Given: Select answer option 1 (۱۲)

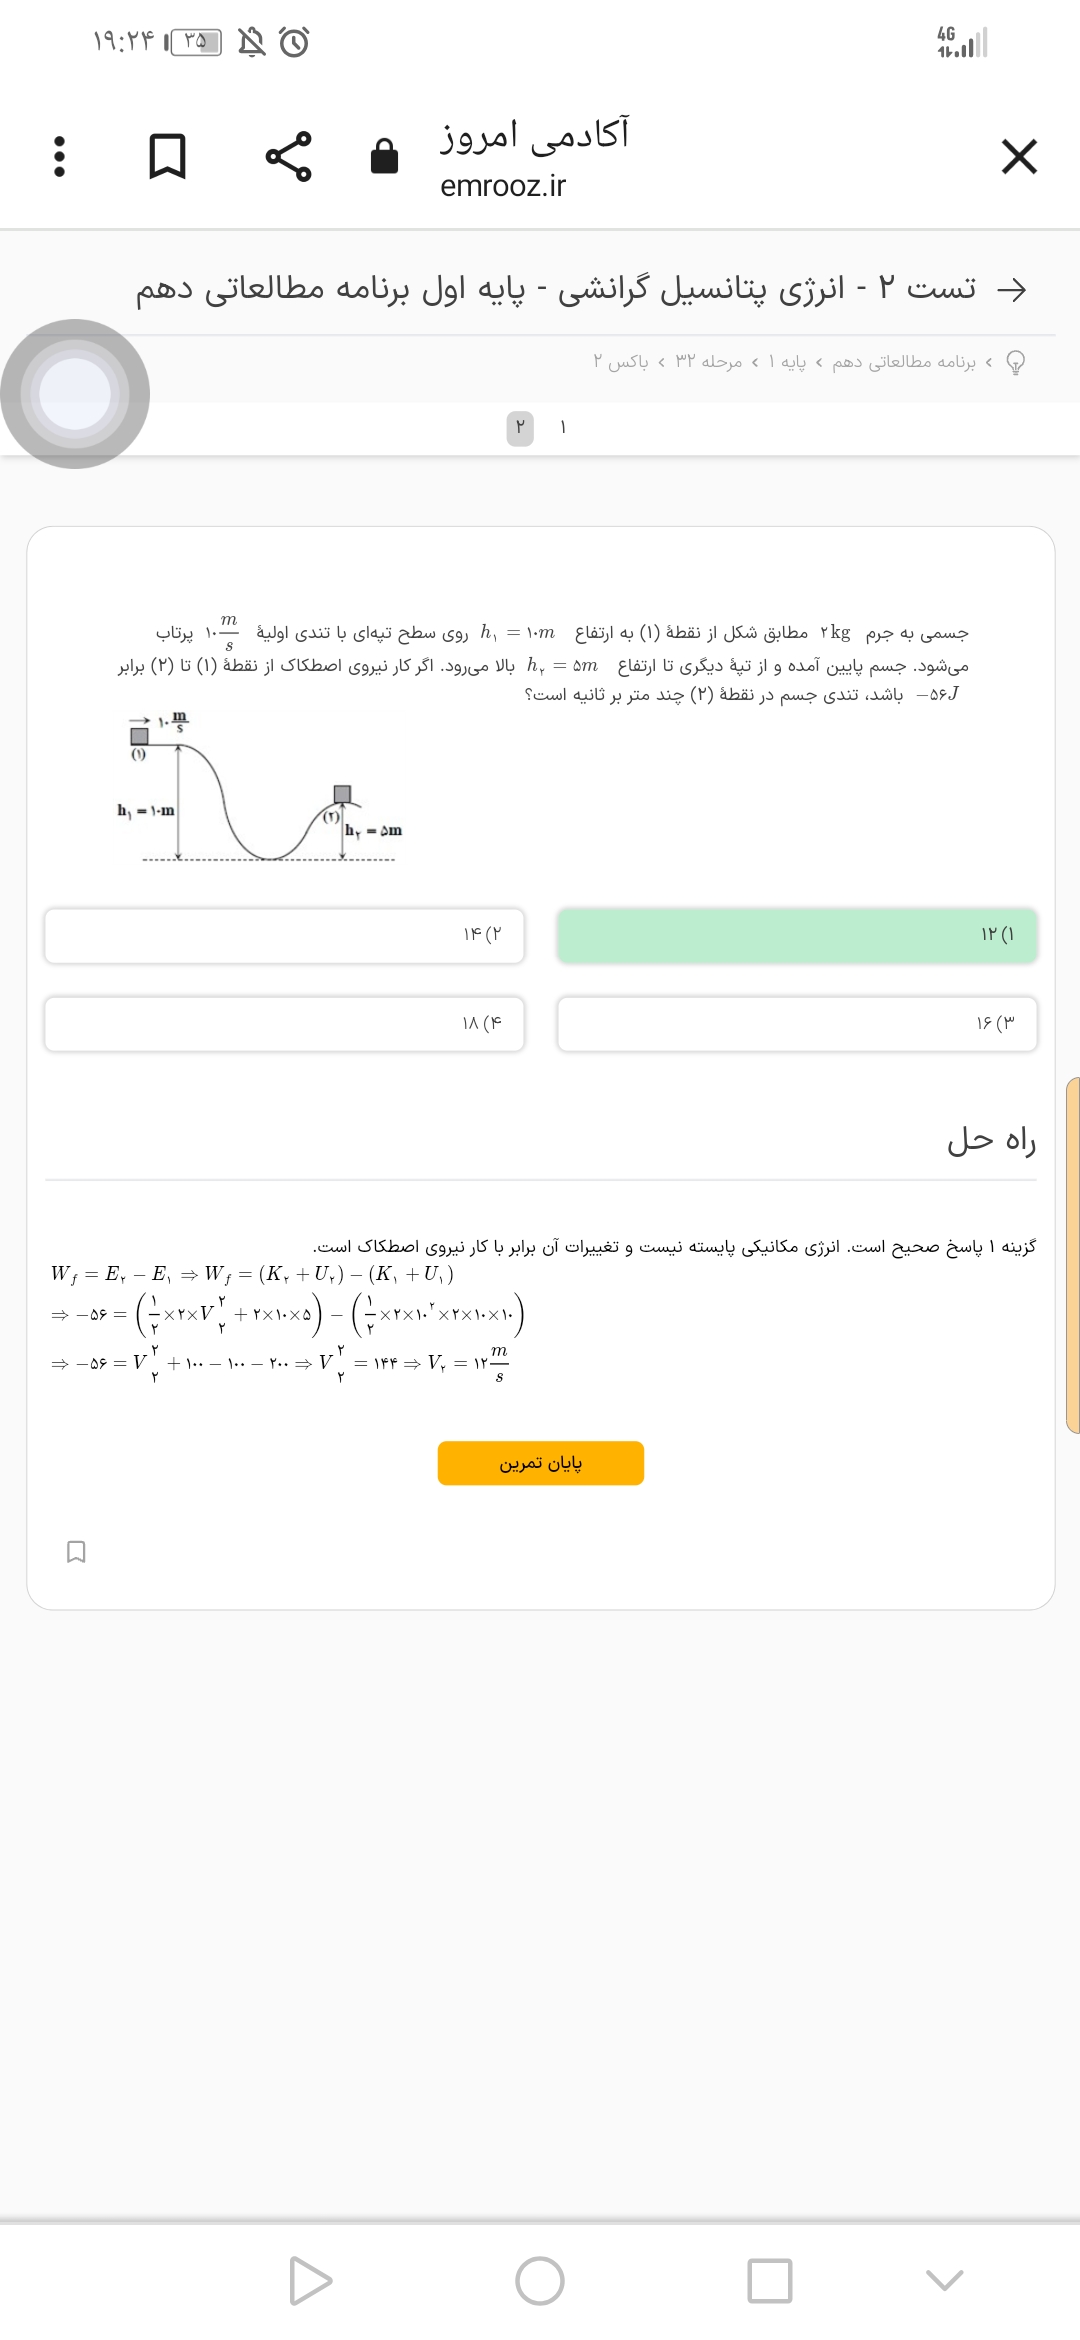Looking at the screenshot, I should (797, 935).
